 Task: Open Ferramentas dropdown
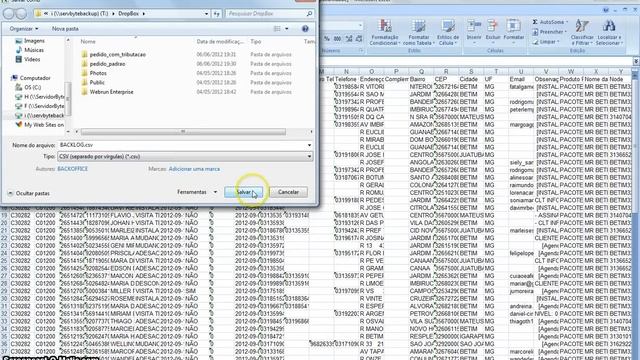[197, 192]
